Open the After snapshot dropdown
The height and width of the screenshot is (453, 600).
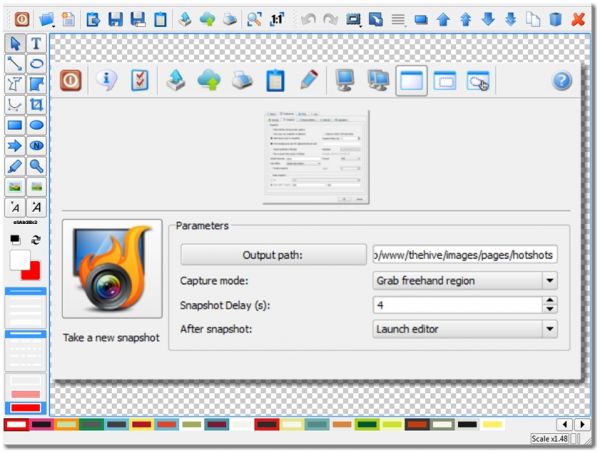(465, 329)
